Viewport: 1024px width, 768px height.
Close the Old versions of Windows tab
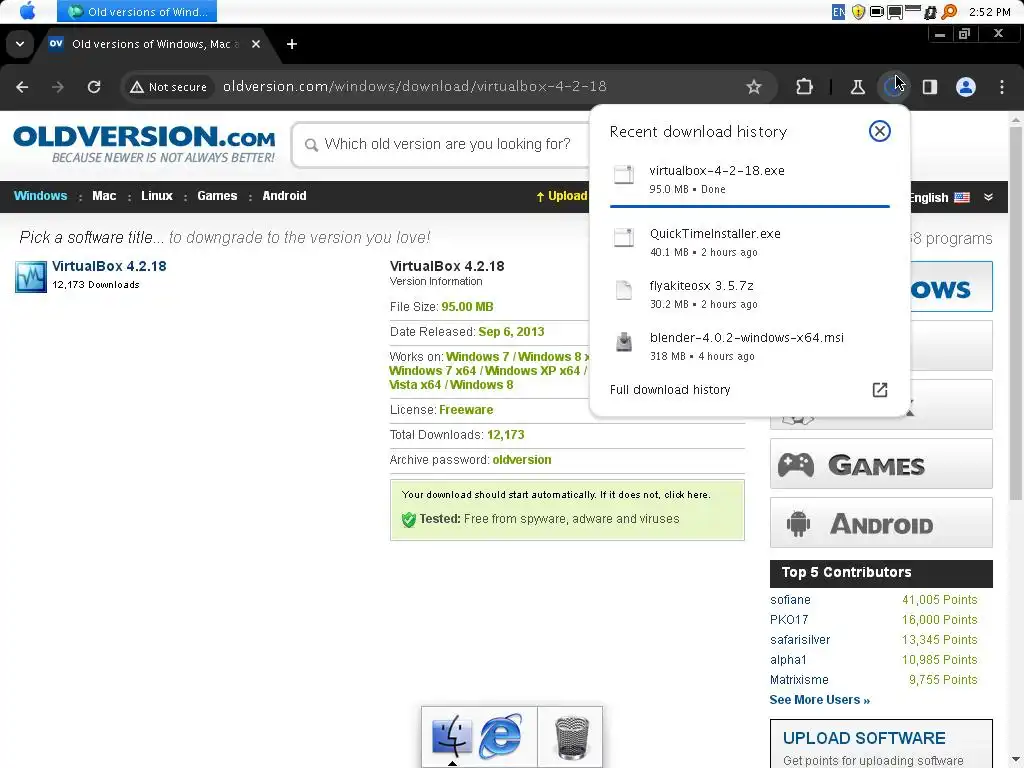pos(256,44)
